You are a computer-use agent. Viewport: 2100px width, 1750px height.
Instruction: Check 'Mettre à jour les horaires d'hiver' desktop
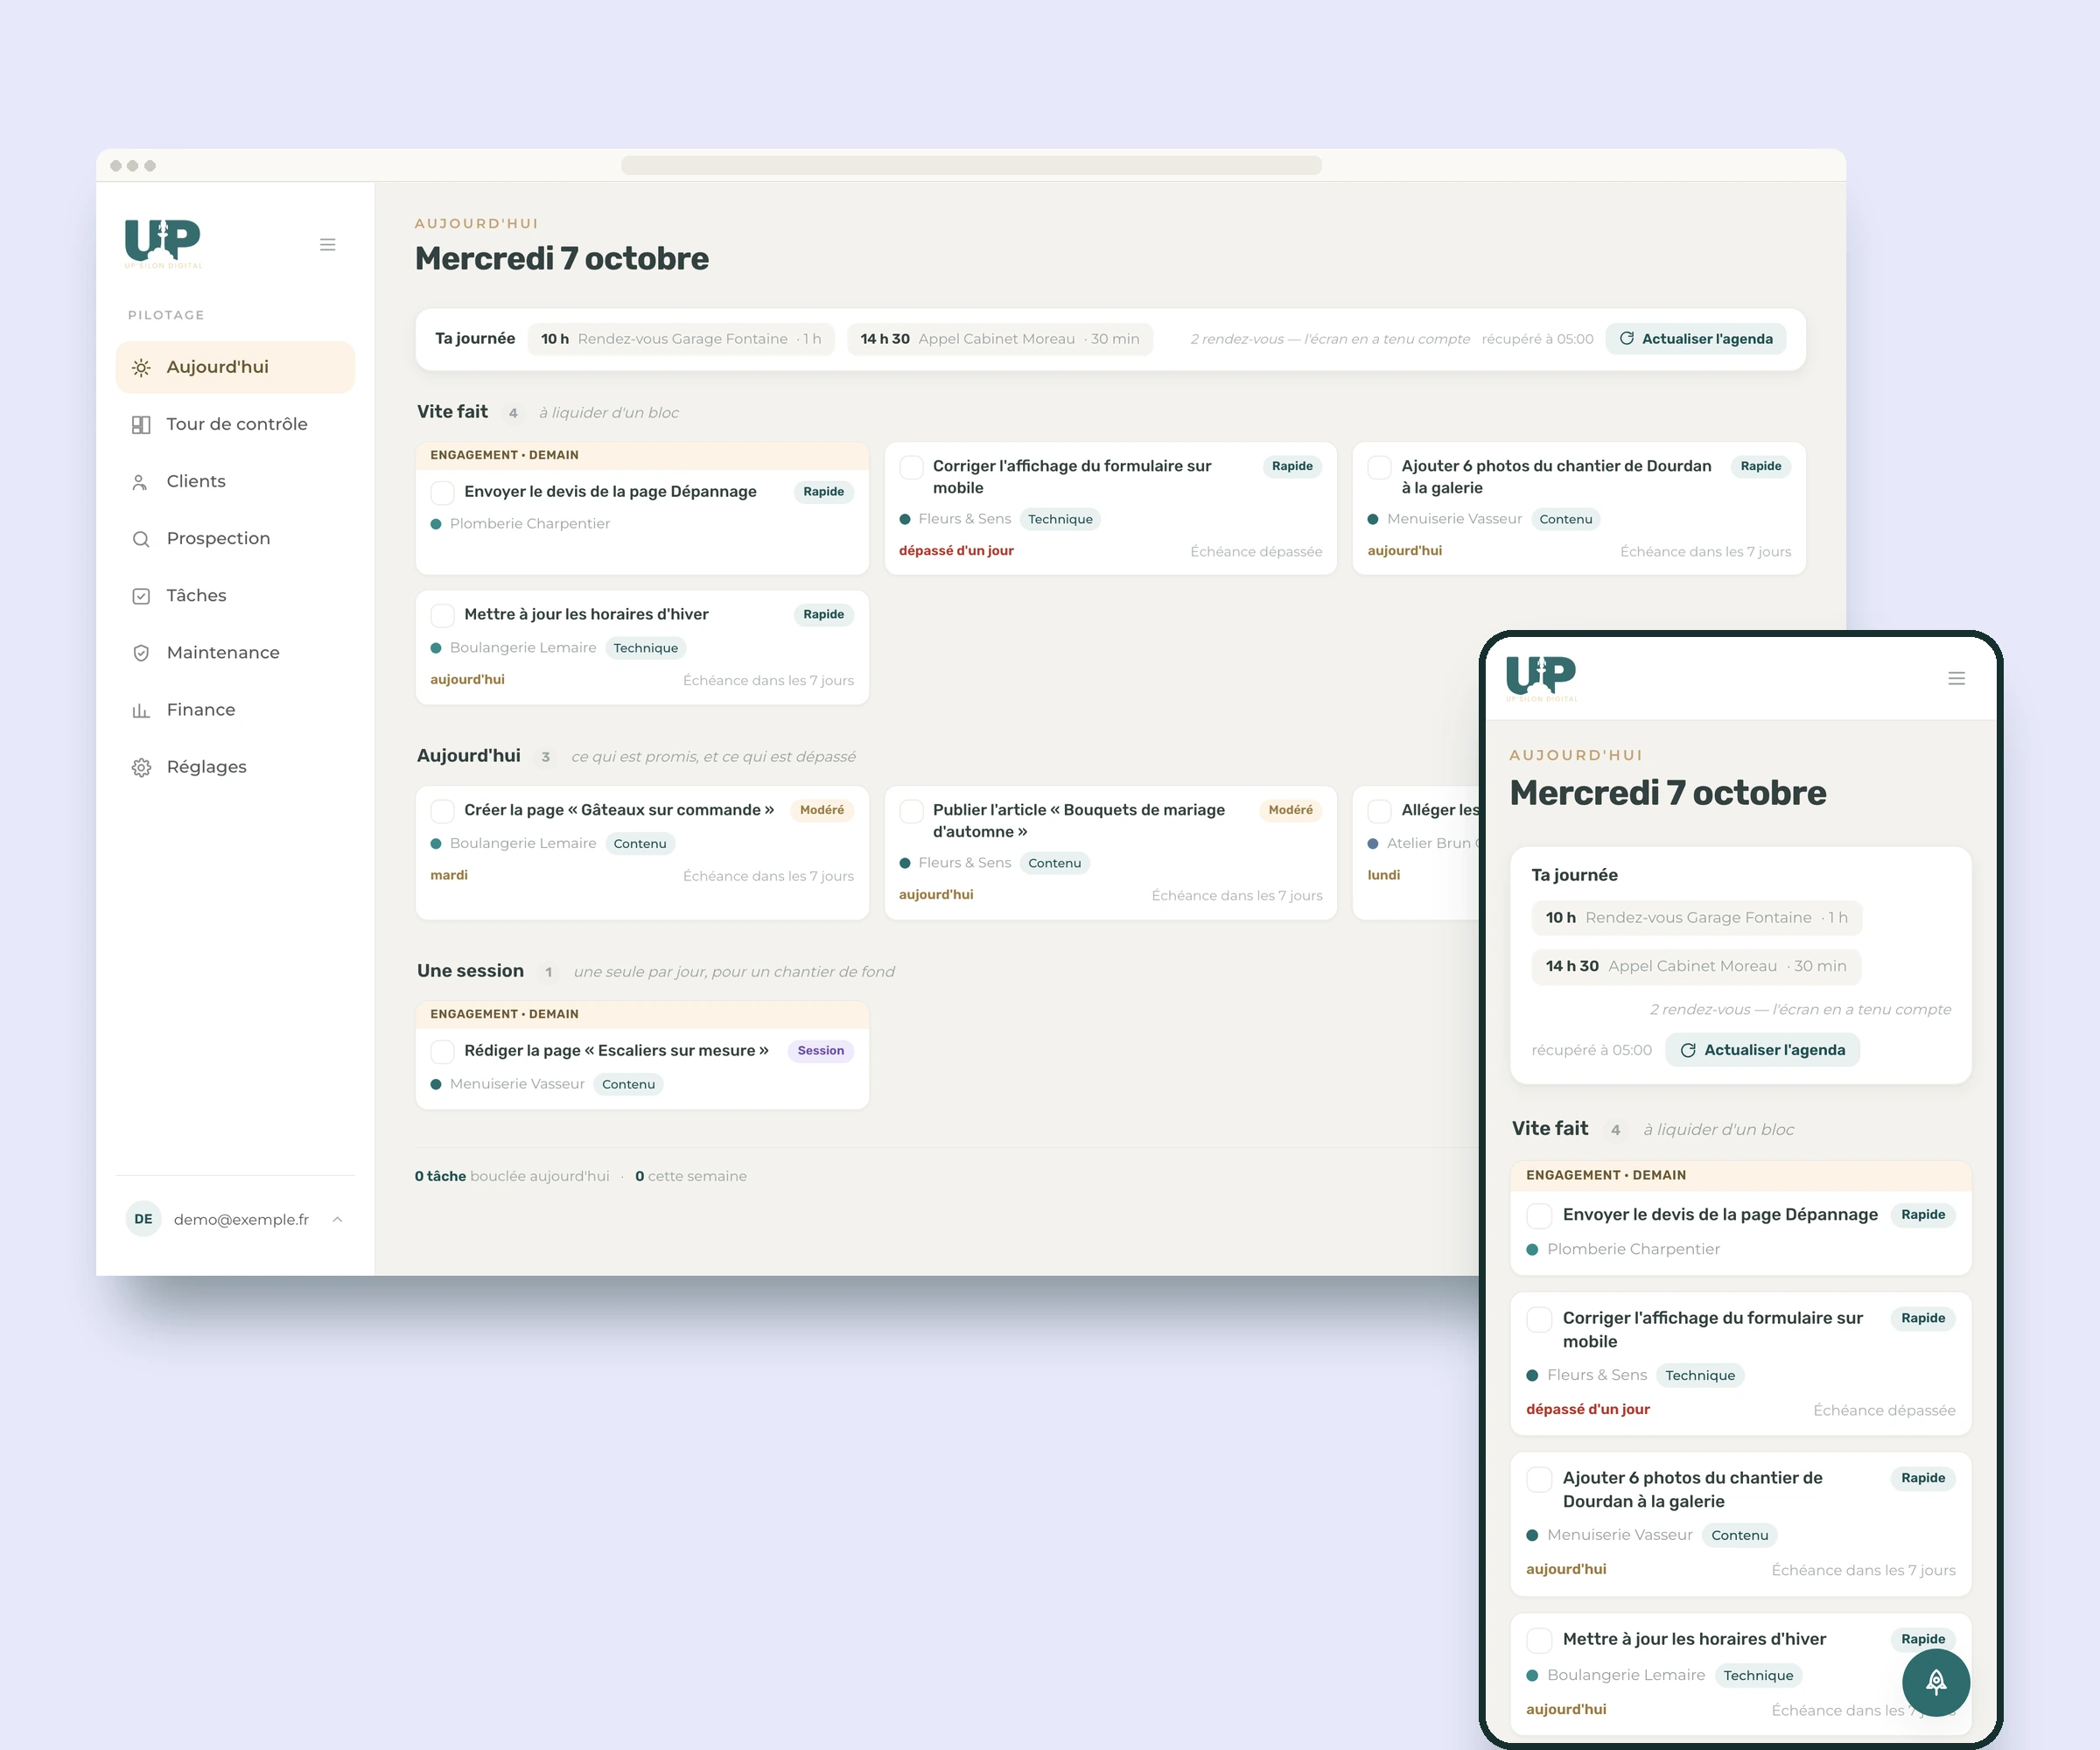click(442, 615)
